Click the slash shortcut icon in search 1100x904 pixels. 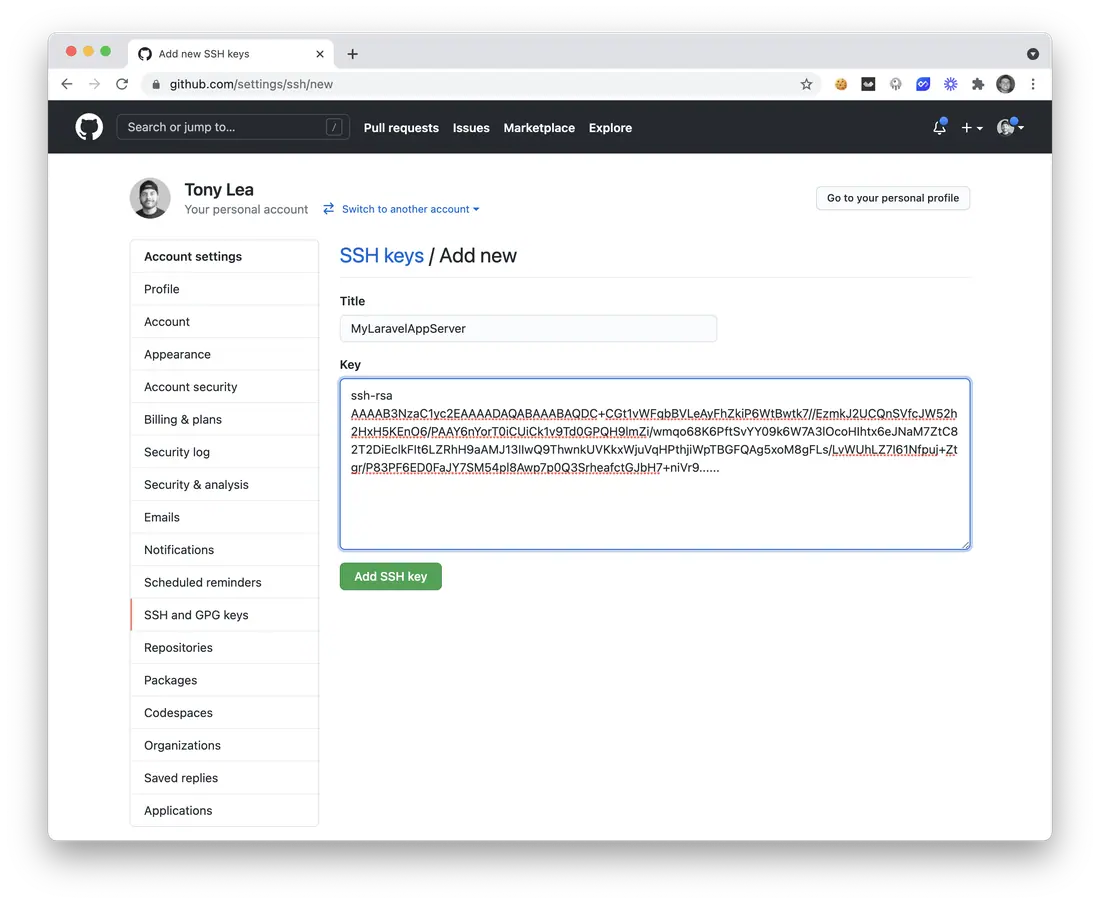[334, 127]
